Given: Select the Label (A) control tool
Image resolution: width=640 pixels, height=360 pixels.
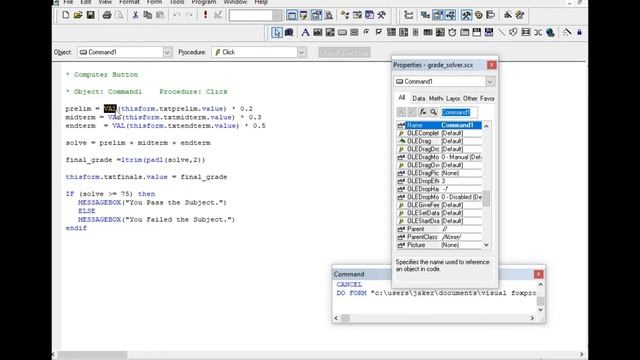Looking at the screenshot, I should click(x=305, y=32).
